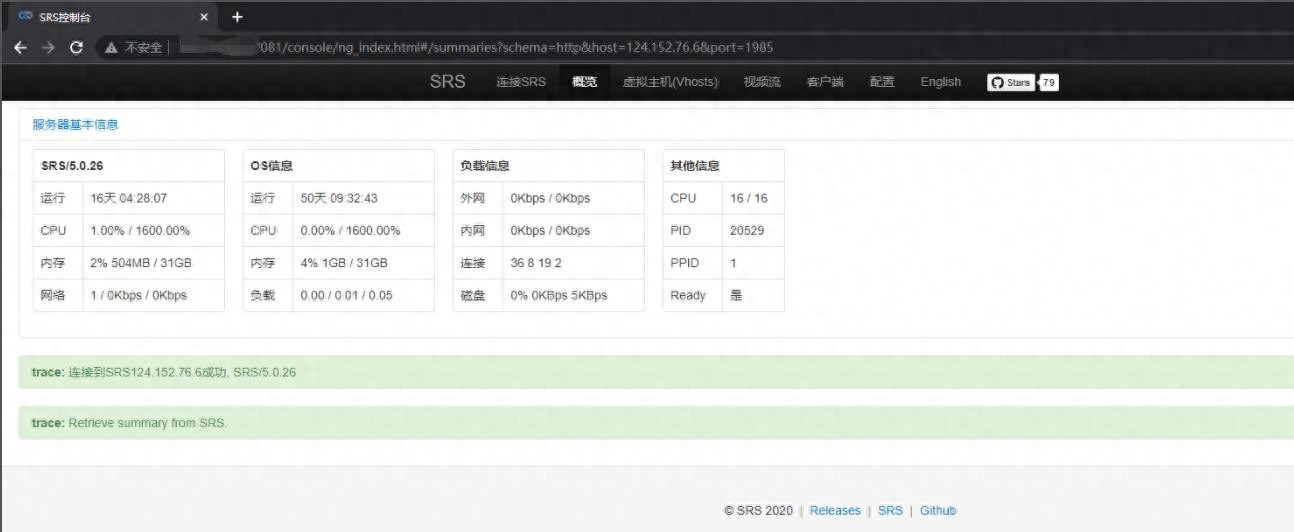Click the 外网 row label
Screen dimensions: 1294x532
pos(472,198)
